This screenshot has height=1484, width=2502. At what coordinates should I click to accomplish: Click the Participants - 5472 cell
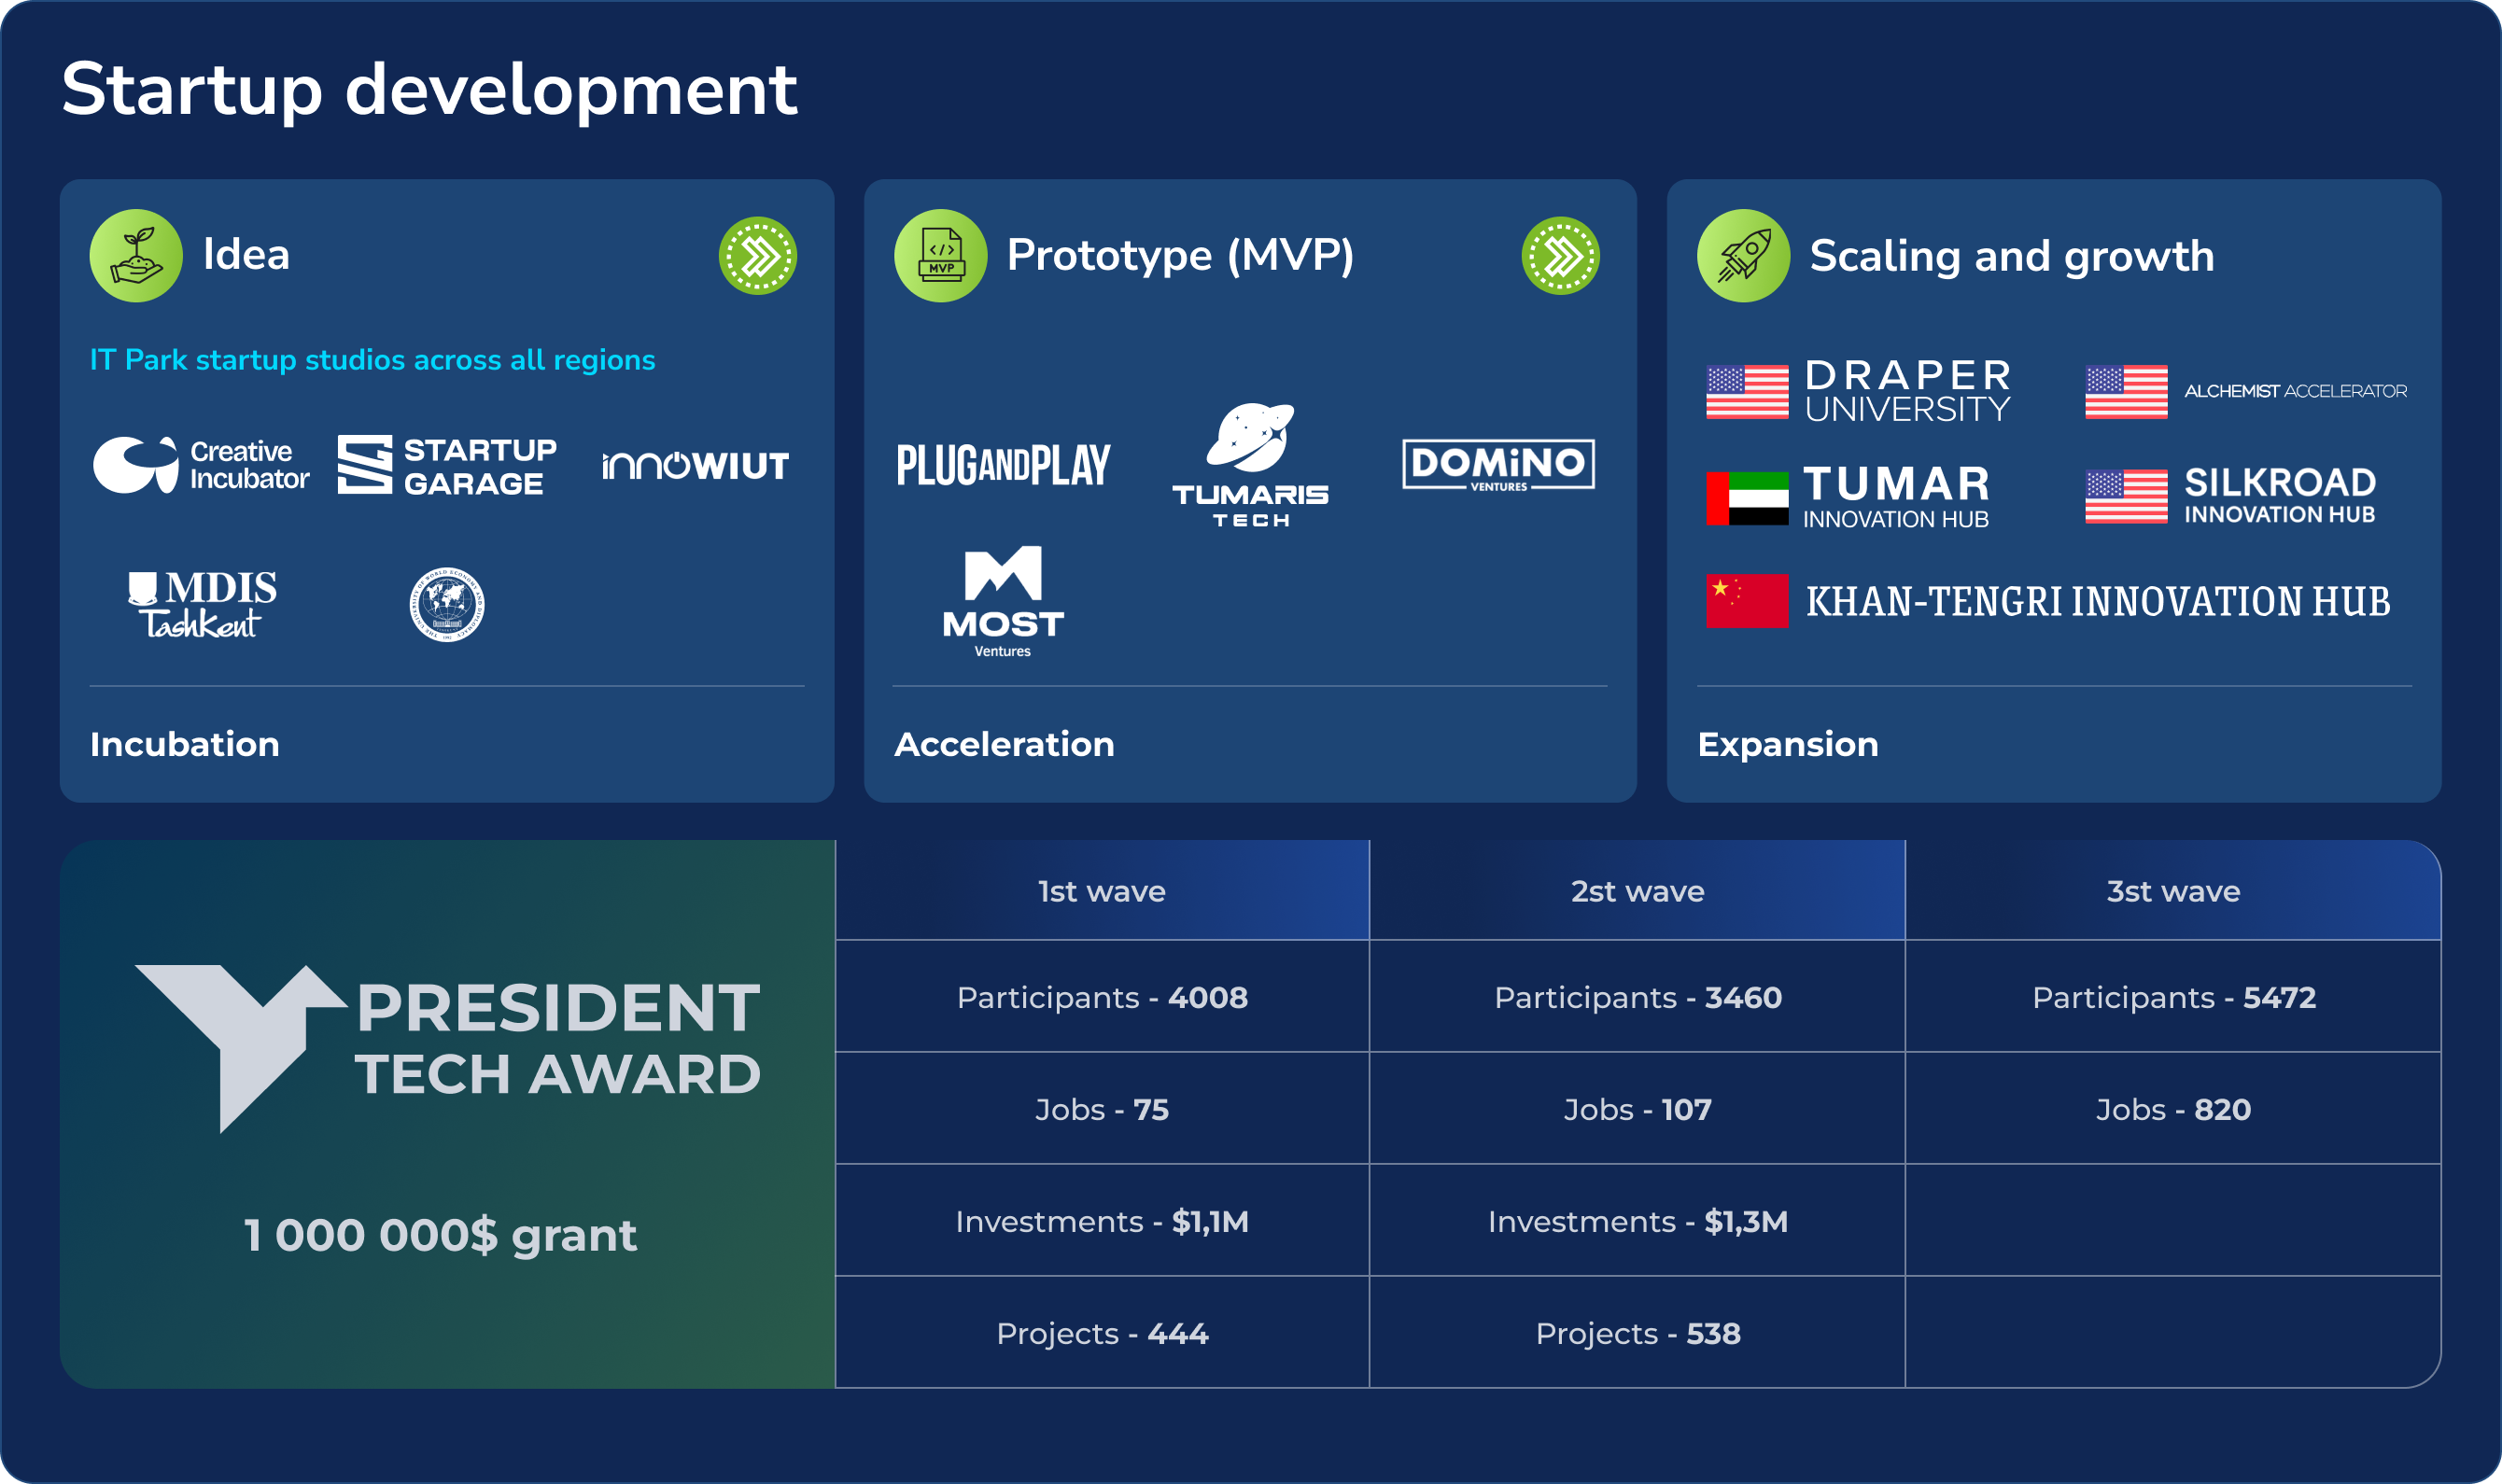[x=2174, y=997]
